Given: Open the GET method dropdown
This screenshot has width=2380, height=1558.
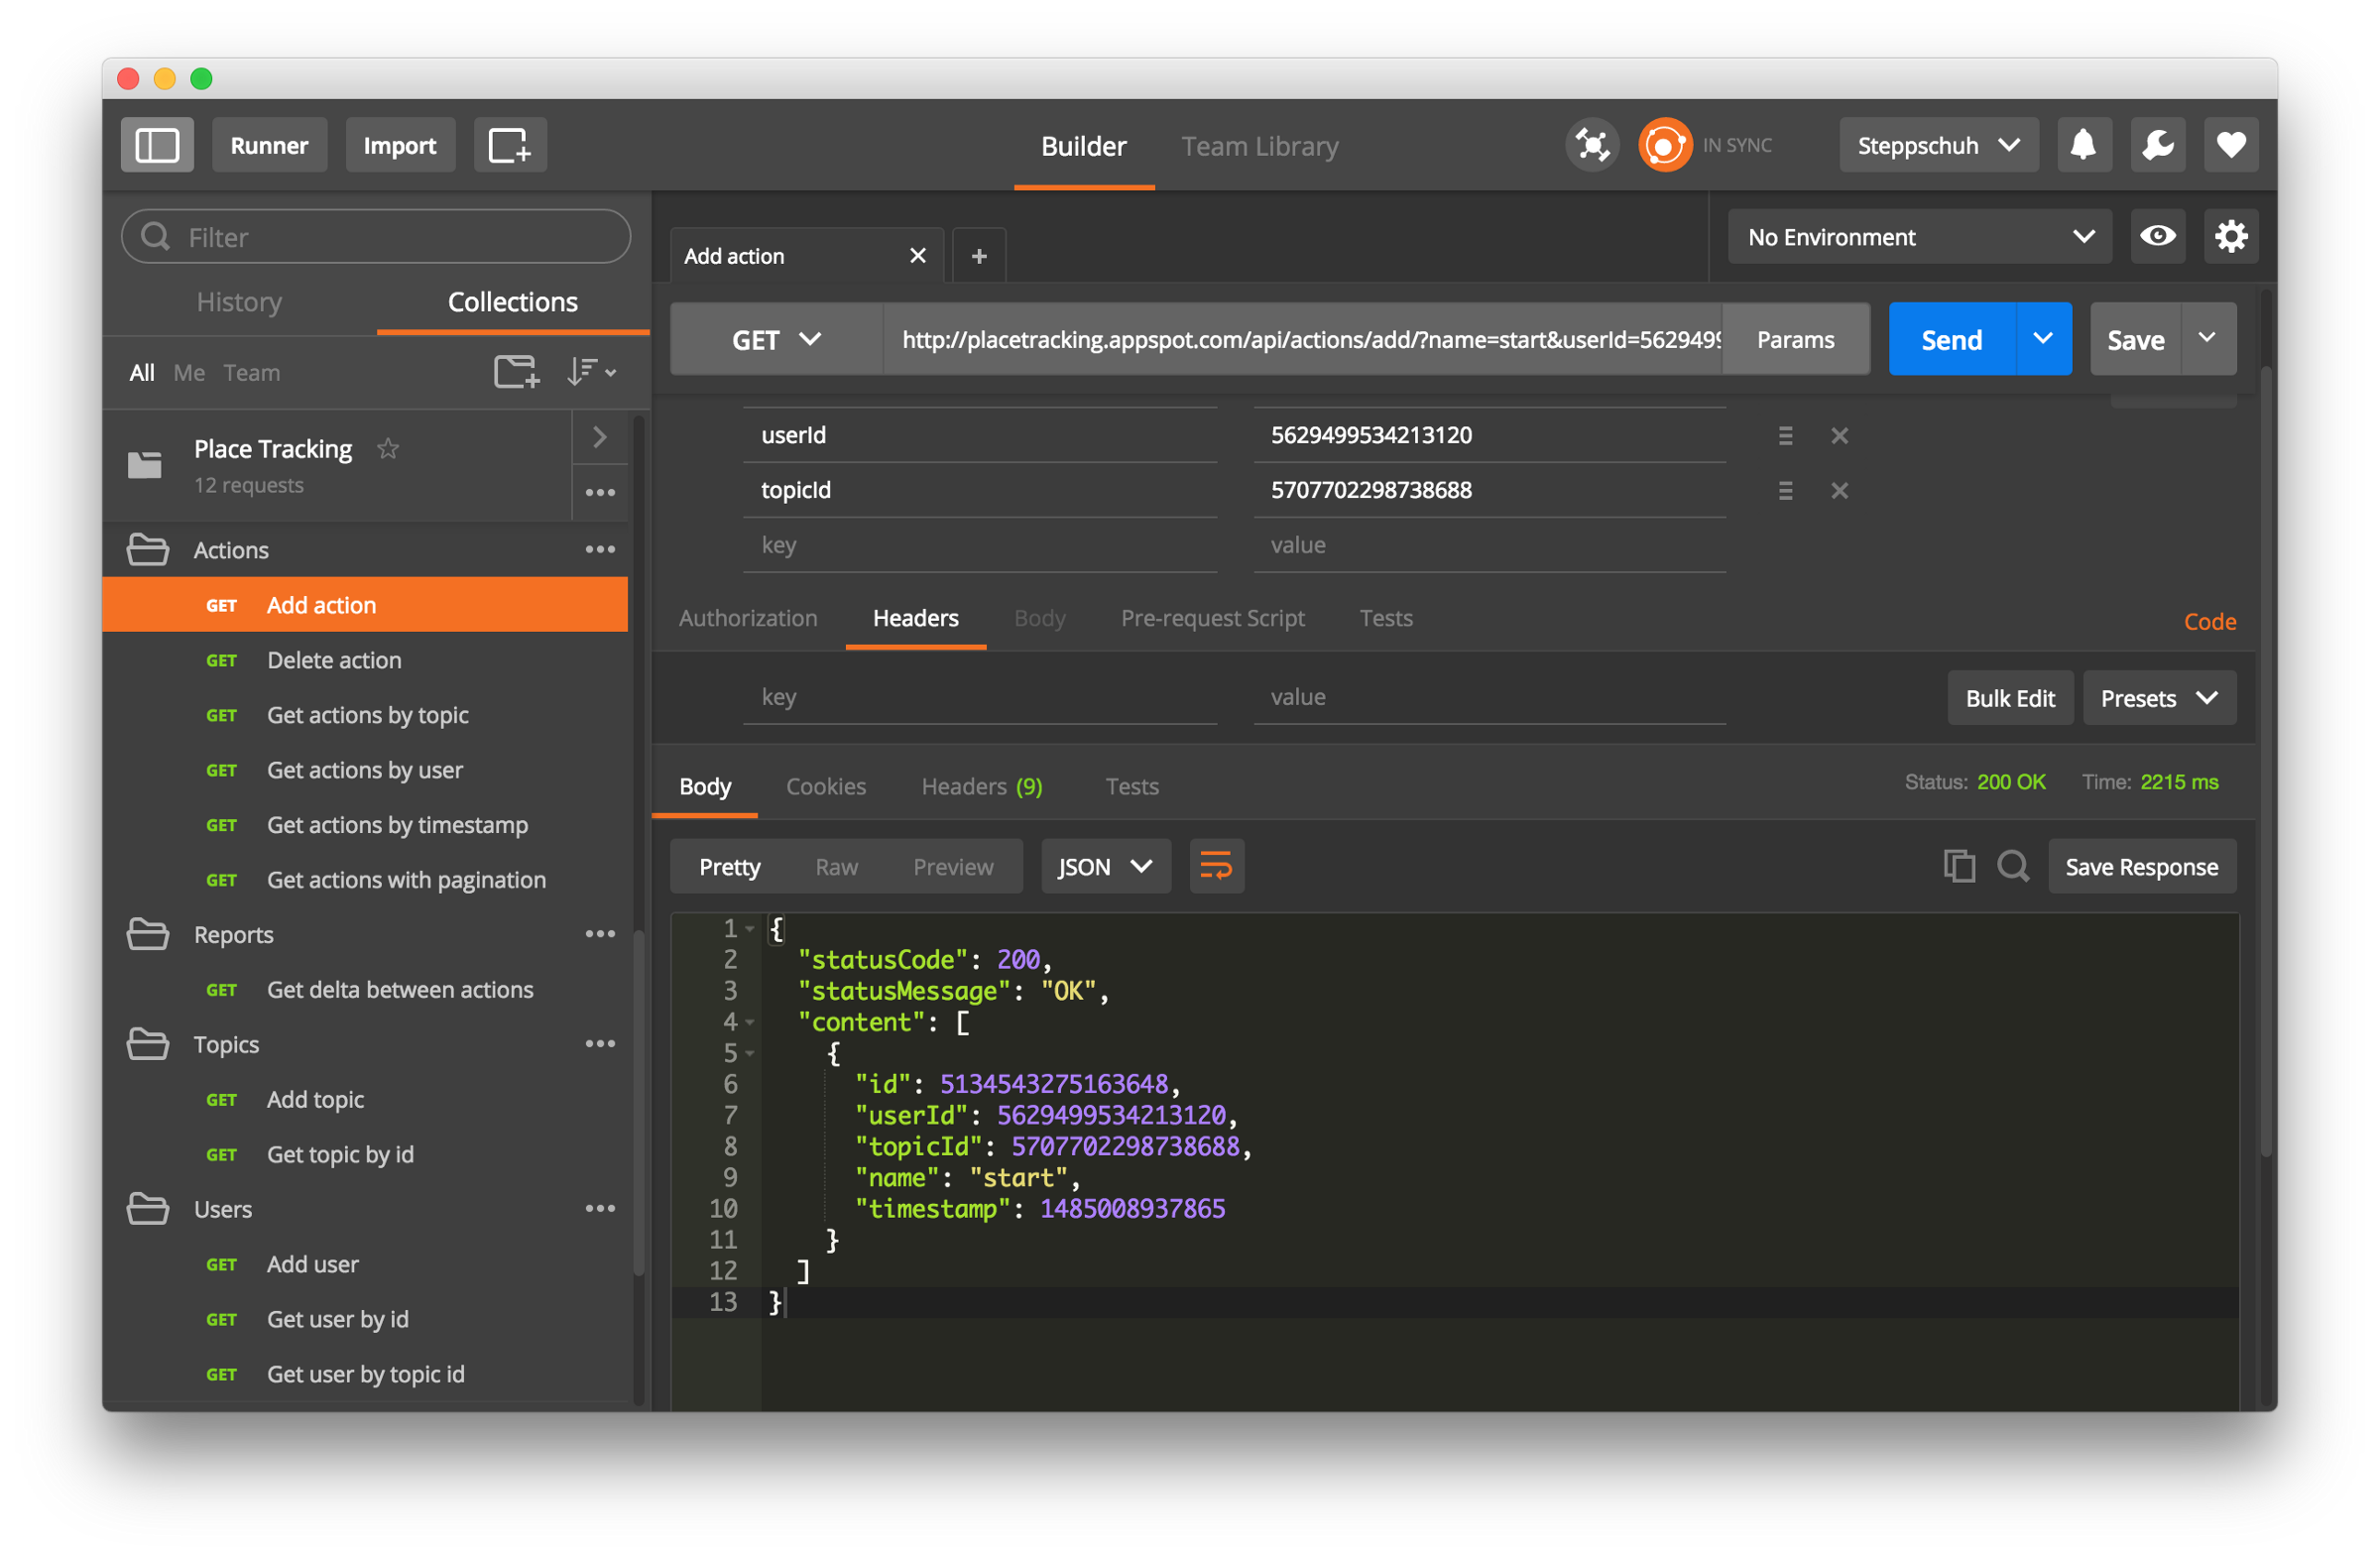Looking at the screenshot, I should coord(776,340).
